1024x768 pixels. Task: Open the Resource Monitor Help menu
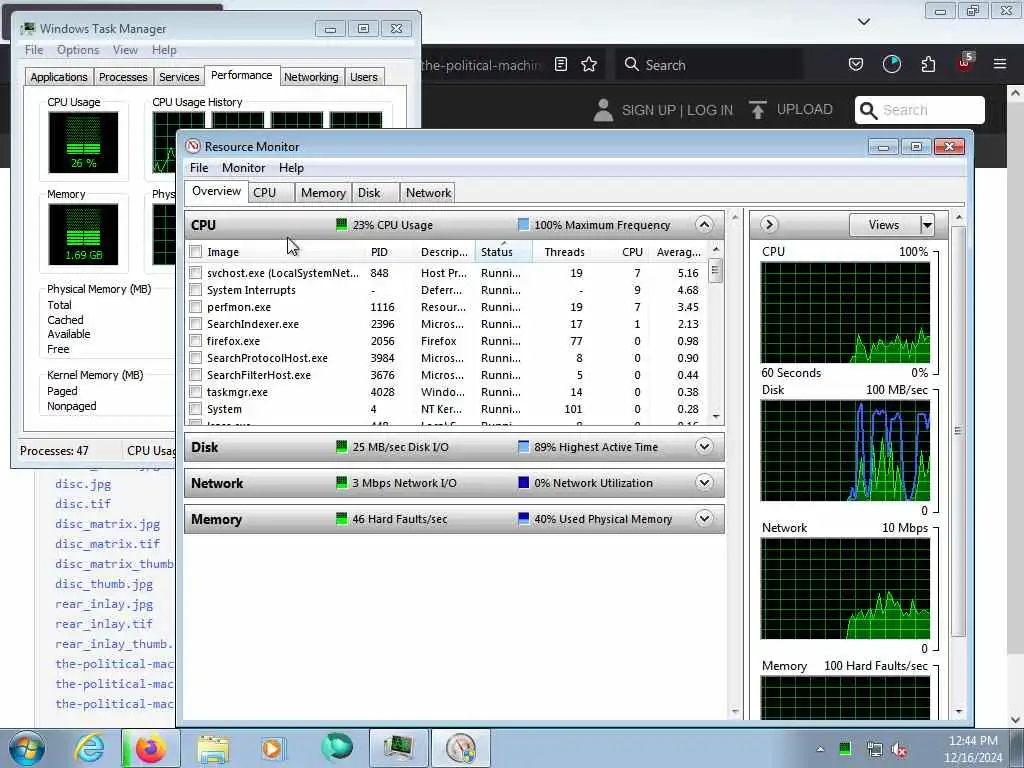click(x=291, y=168)
